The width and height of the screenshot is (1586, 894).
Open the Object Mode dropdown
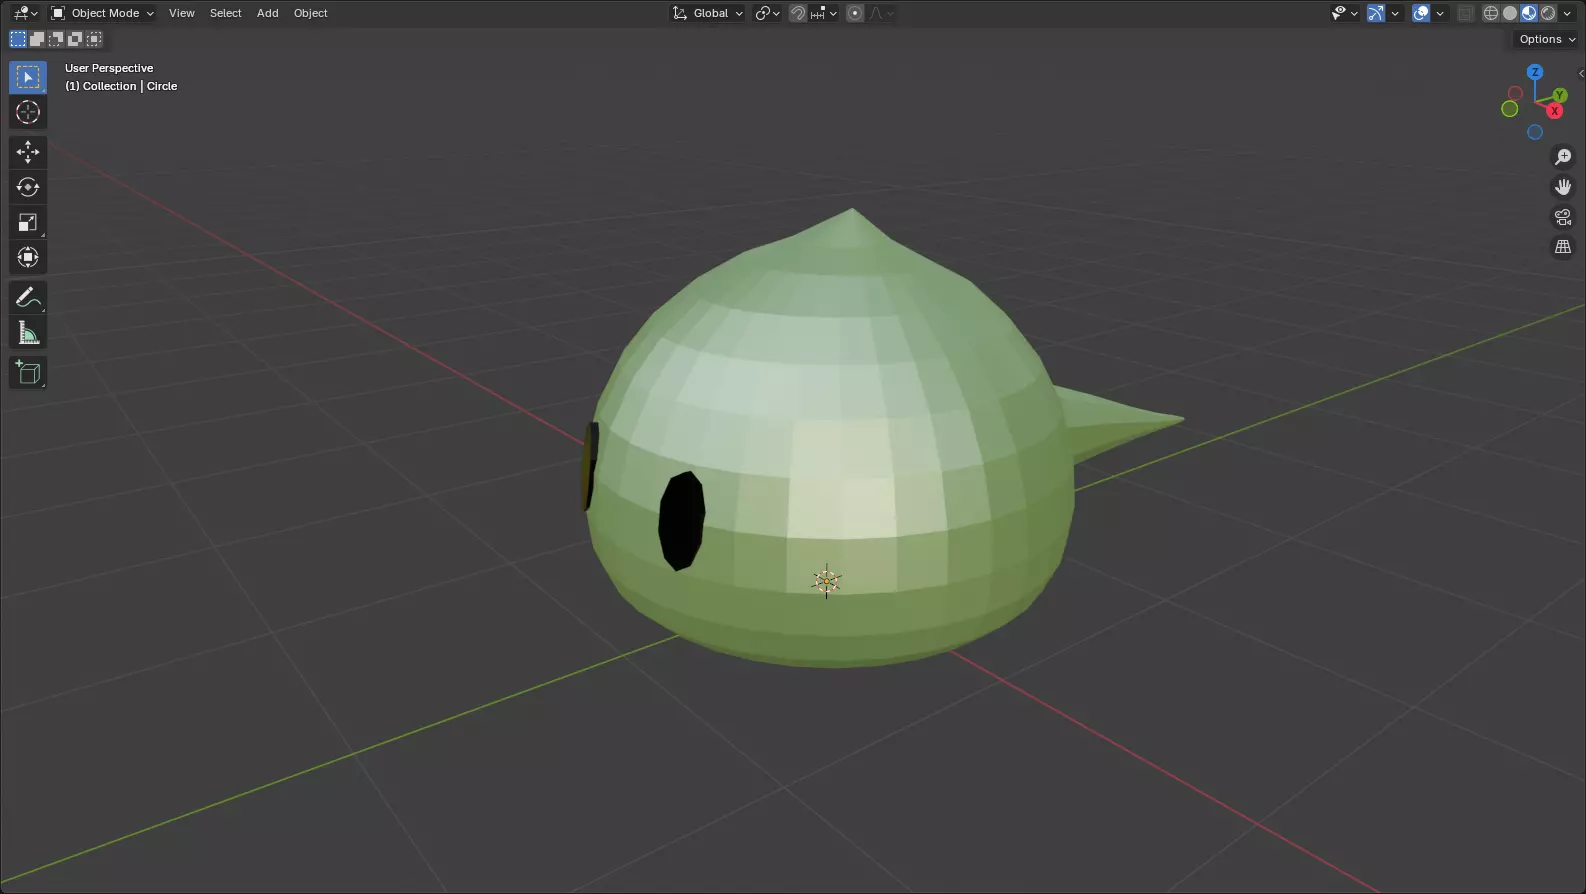click(102, 13)
